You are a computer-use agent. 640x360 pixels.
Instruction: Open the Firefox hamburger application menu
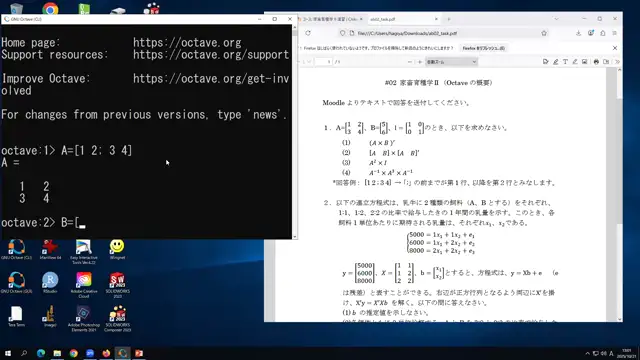coord(614,33)
